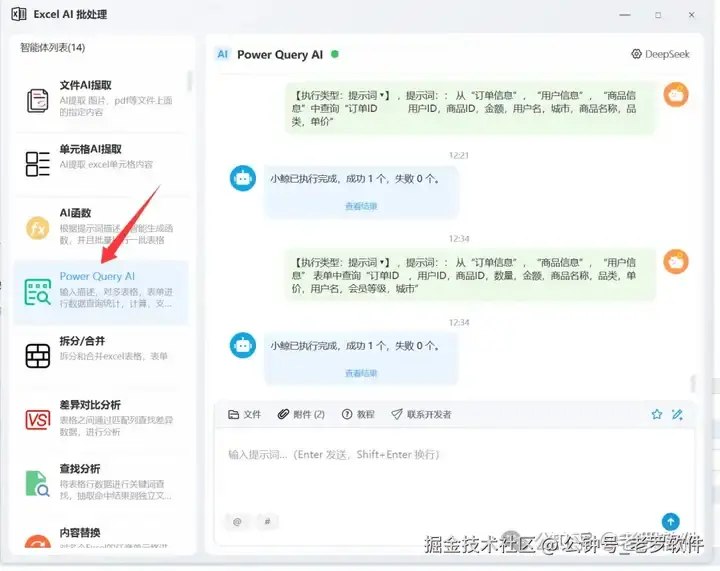Click the Power Query AI table-search icon
The width and height of the screenshot is (720, 571).
pos(38,291)
